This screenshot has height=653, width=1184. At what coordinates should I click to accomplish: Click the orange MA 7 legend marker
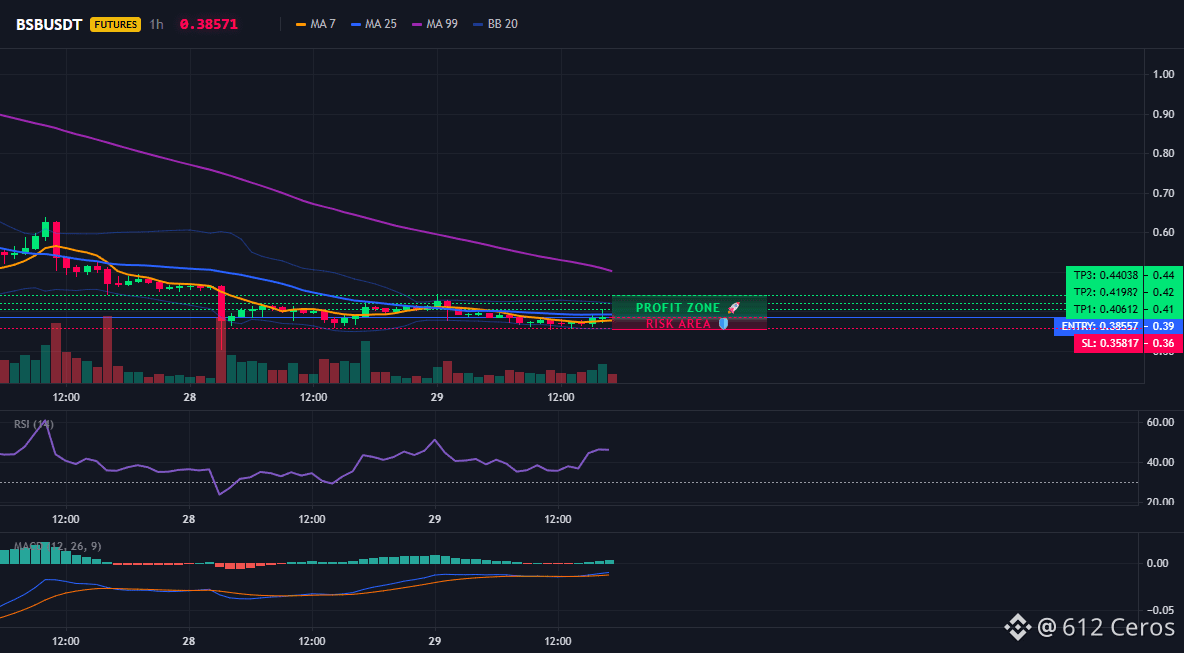click(x=301, y=24)
